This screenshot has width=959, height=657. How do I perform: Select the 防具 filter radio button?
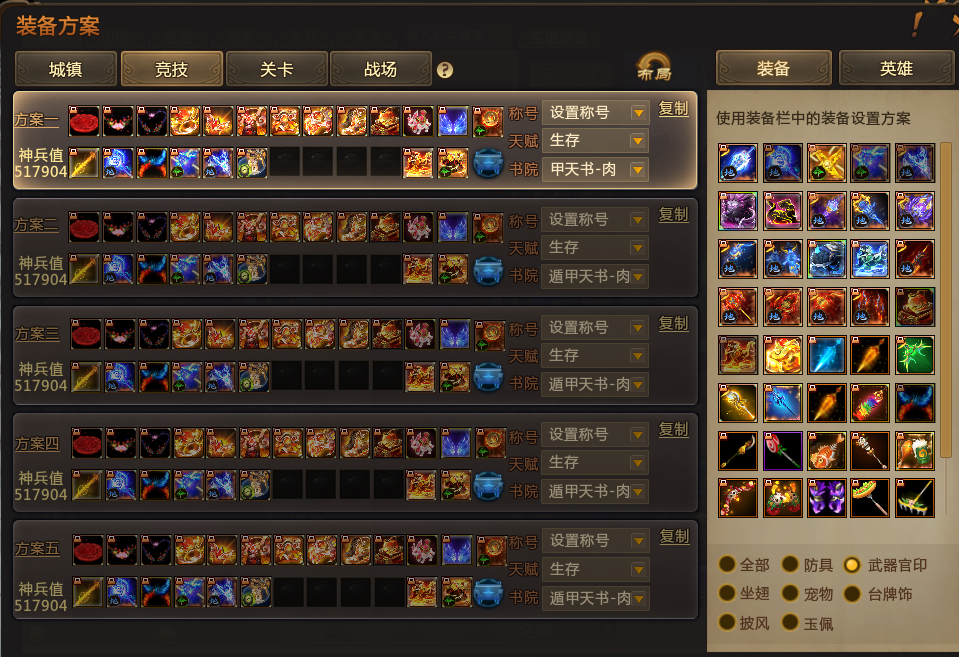791,564
